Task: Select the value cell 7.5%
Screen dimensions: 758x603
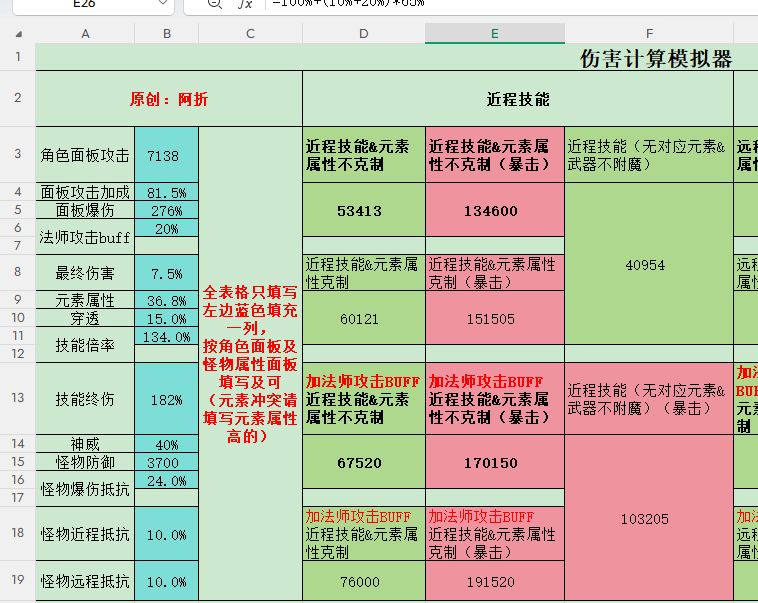Action: tap(167, 273)
